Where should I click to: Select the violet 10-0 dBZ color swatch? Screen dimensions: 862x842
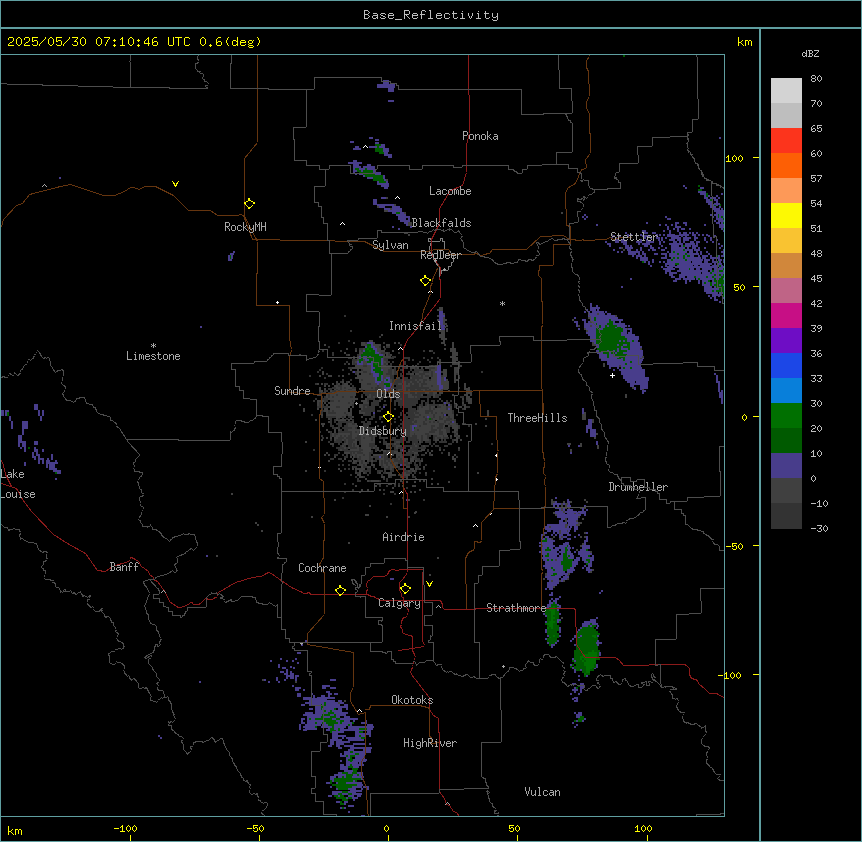(786, 466)
